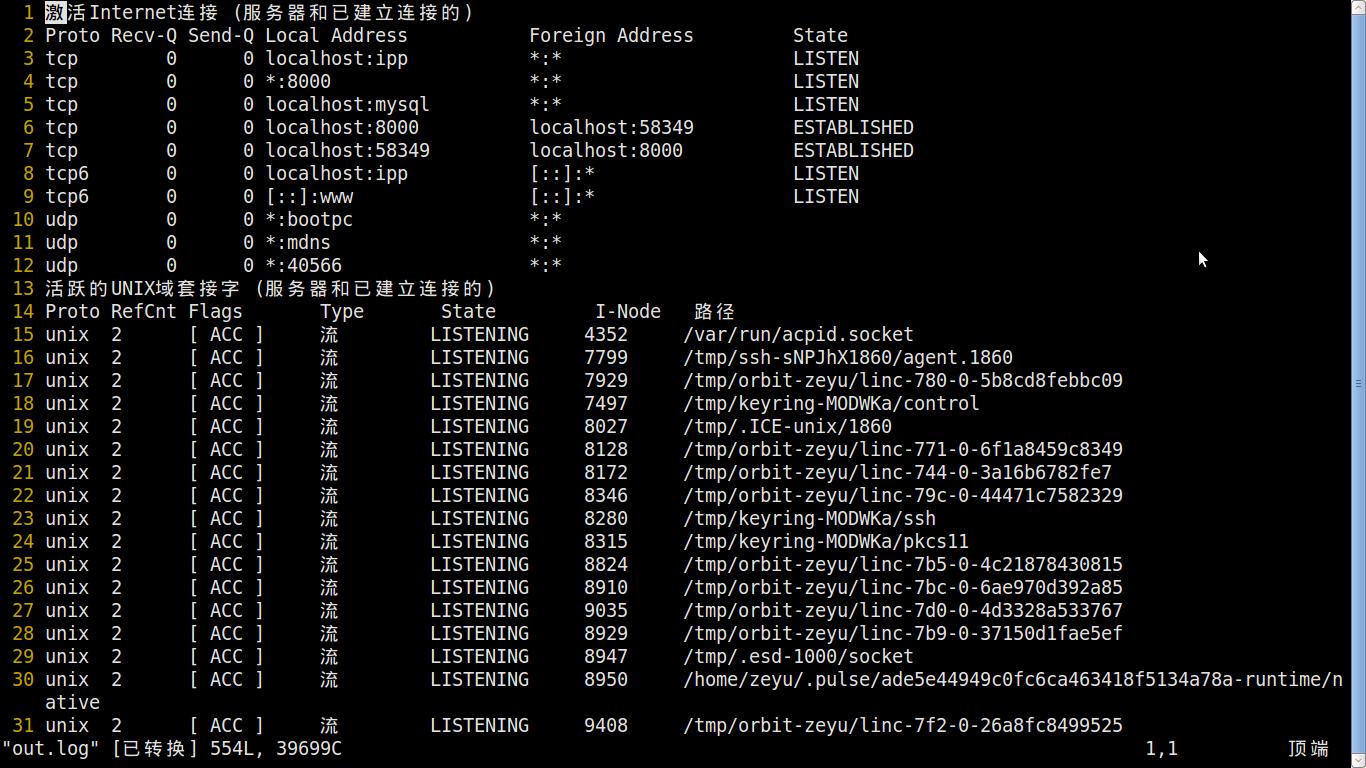Click localhost:58349 in foreign address column
Screen dimensions: 1366x768
pyautogui.click(x=611, y=127)
